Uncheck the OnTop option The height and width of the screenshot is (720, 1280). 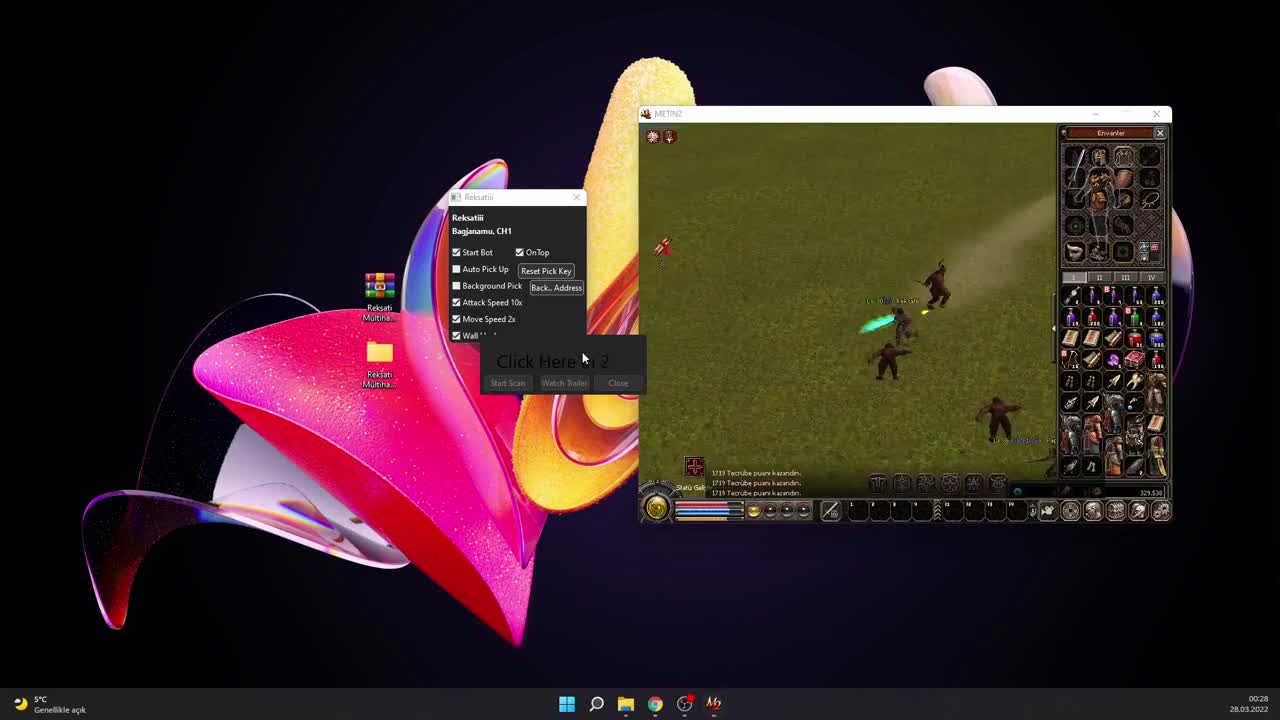pyautogui.click(x=519, y=252)
